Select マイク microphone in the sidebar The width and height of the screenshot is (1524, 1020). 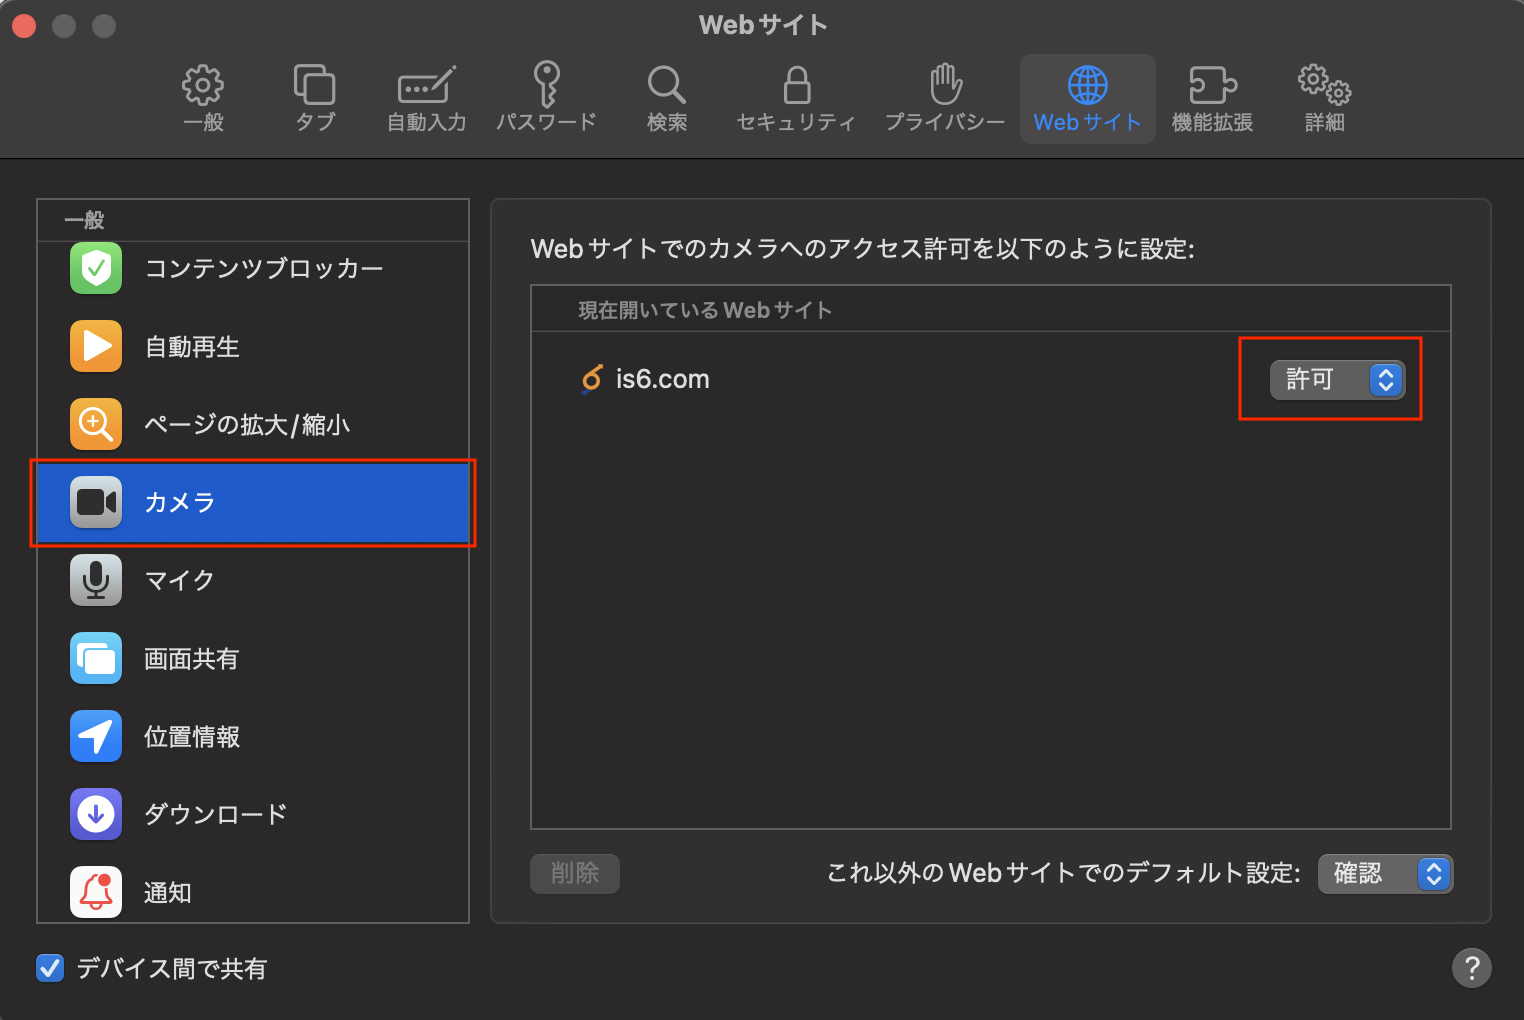coord(253,580)
